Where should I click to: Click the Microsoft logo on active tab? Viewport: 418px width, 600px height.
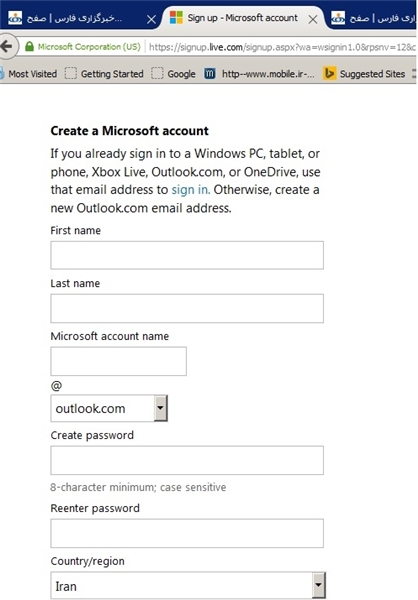click(176, 18)
